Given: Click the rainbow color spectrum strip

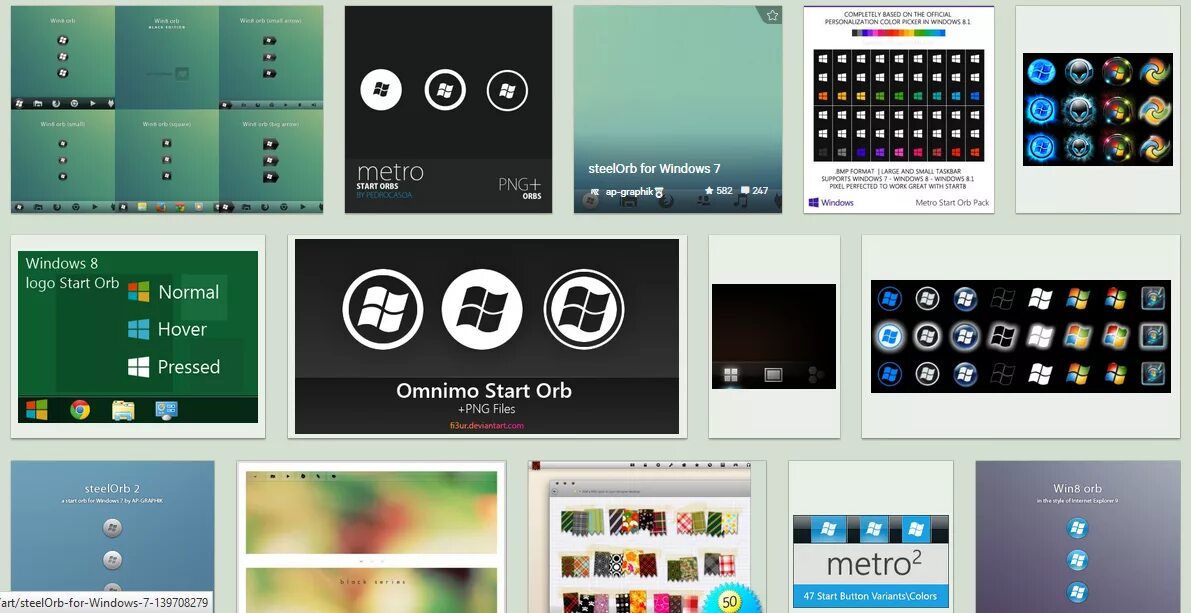Looking at the screenshot, I should (898, 33).
